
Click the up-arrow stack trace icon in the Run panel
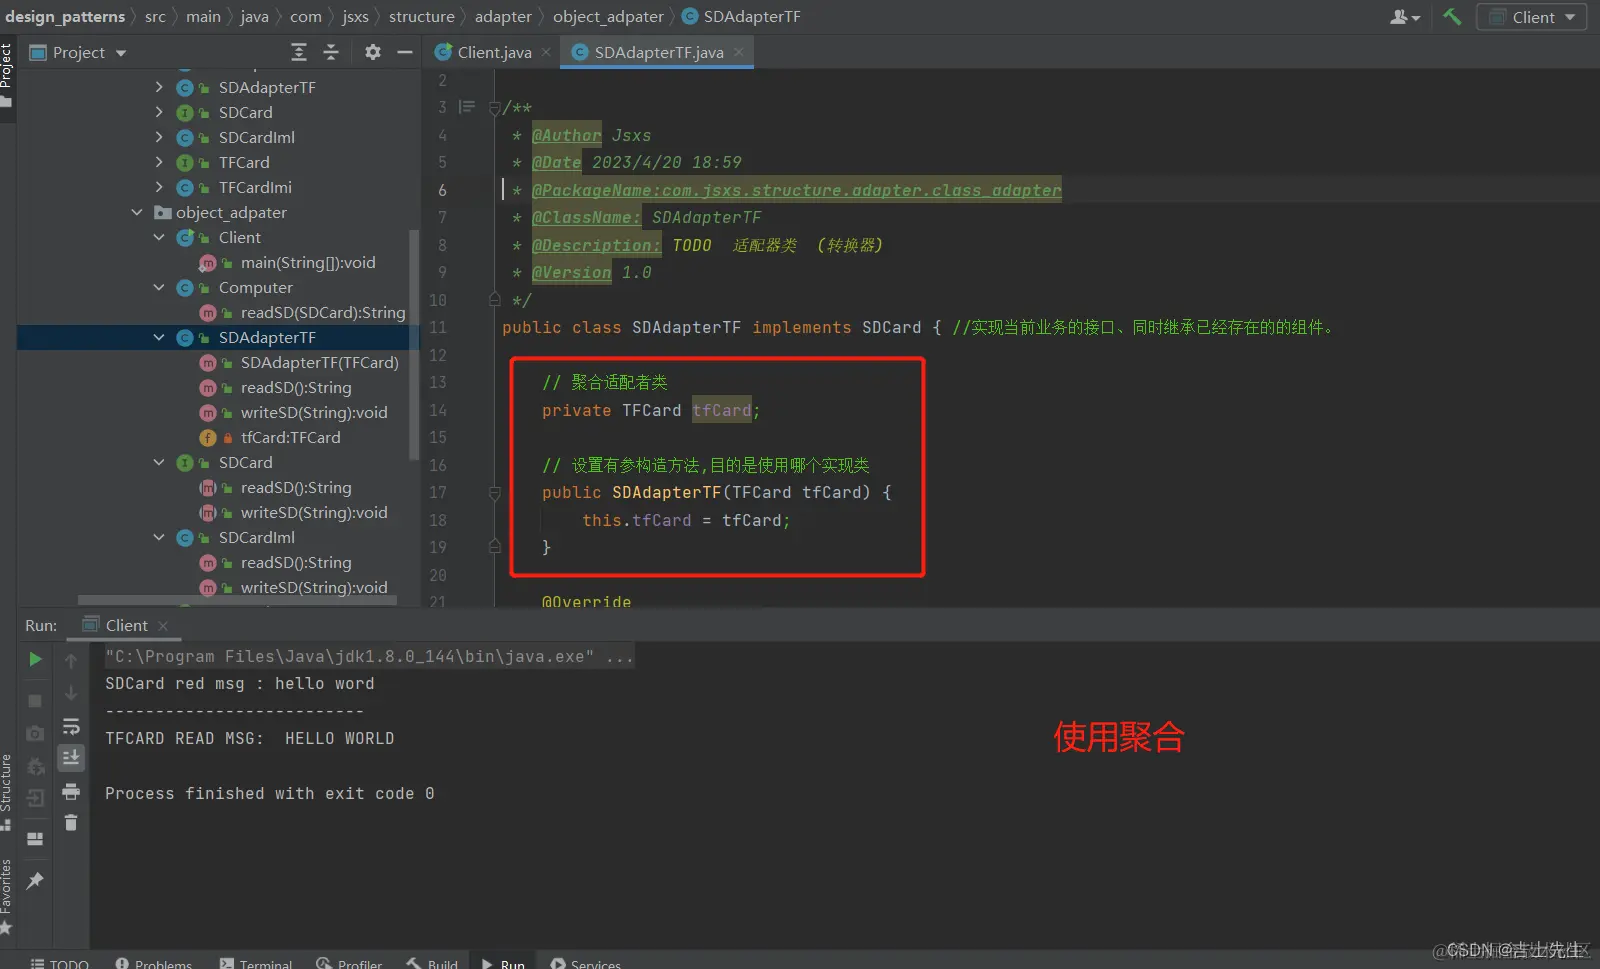(71, 661)
